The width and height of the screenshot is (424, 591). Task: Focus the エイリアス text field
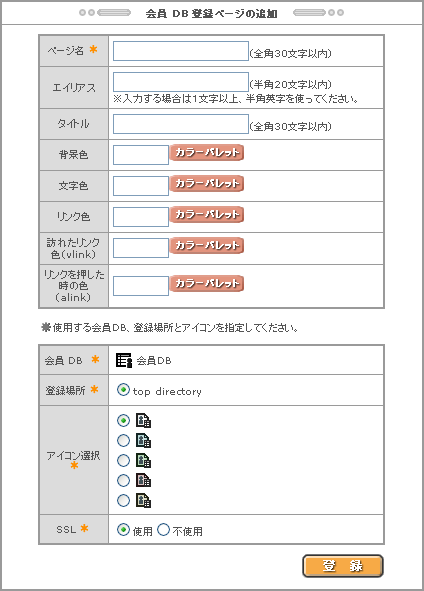click(181, 82)
